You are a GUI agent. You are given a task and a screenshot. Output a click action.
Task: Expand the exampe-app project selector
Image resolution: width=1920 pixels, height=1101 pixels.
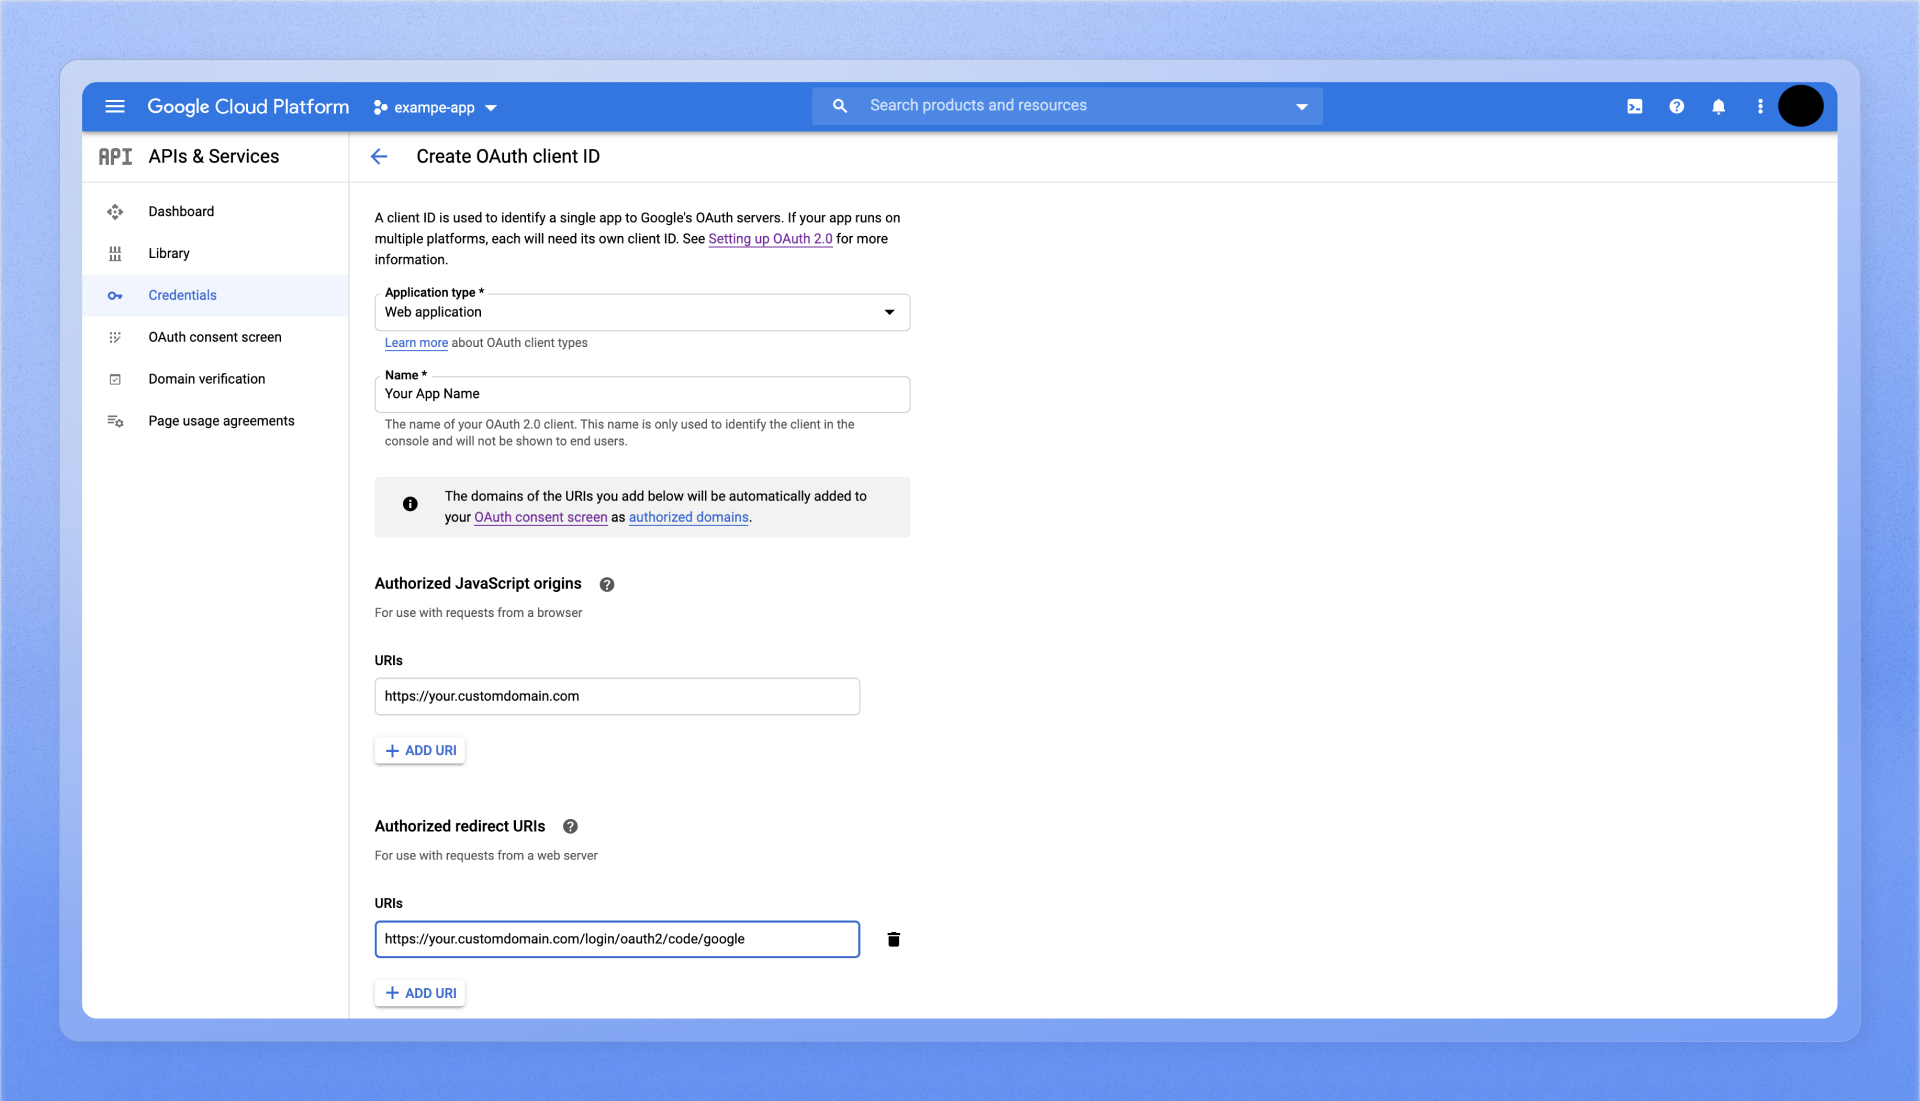(x=436, y=108)
